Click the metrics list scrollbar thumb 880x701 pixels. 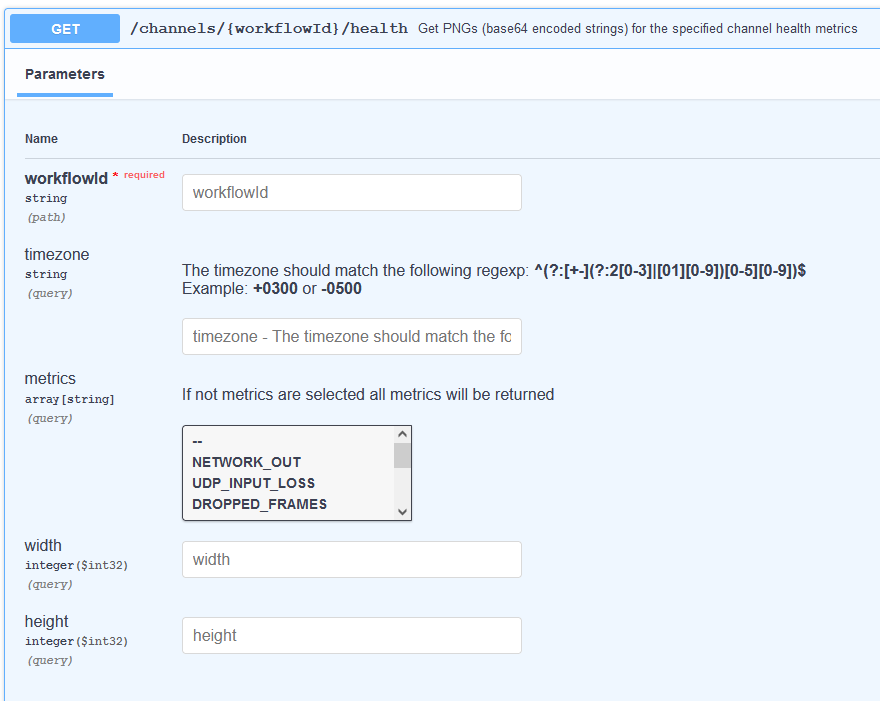pos(403,456)
